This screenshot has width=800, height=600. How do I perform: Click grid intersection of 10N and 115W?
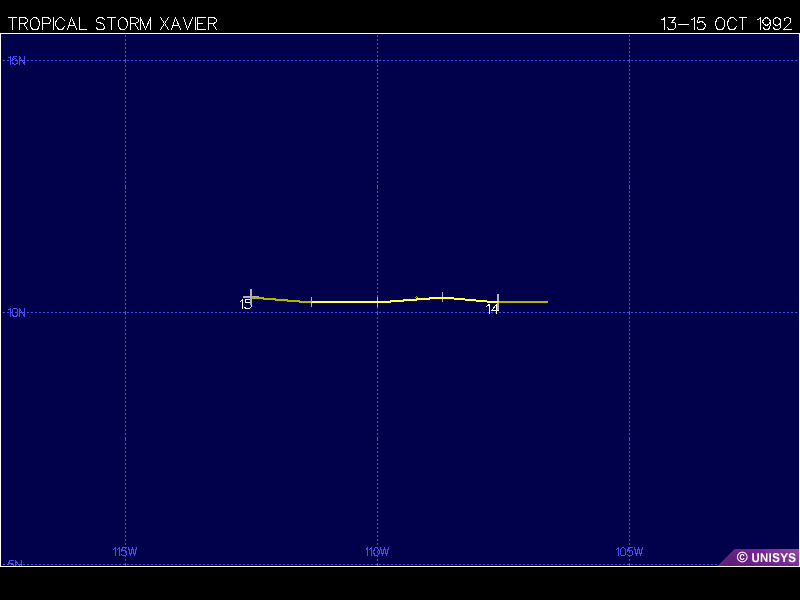pyautogui.click(x=125, y=312)
